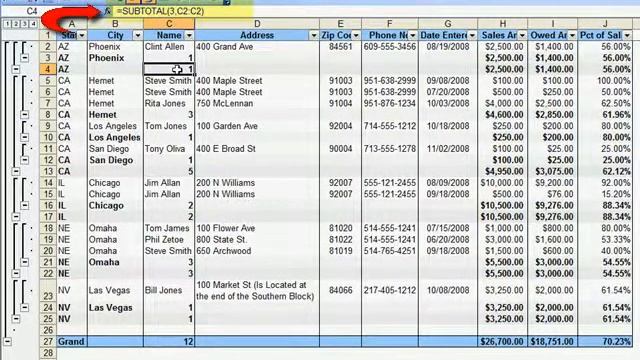Select row 13 header
This screenshot has width=640, height=360.
[x=48, y=171]
